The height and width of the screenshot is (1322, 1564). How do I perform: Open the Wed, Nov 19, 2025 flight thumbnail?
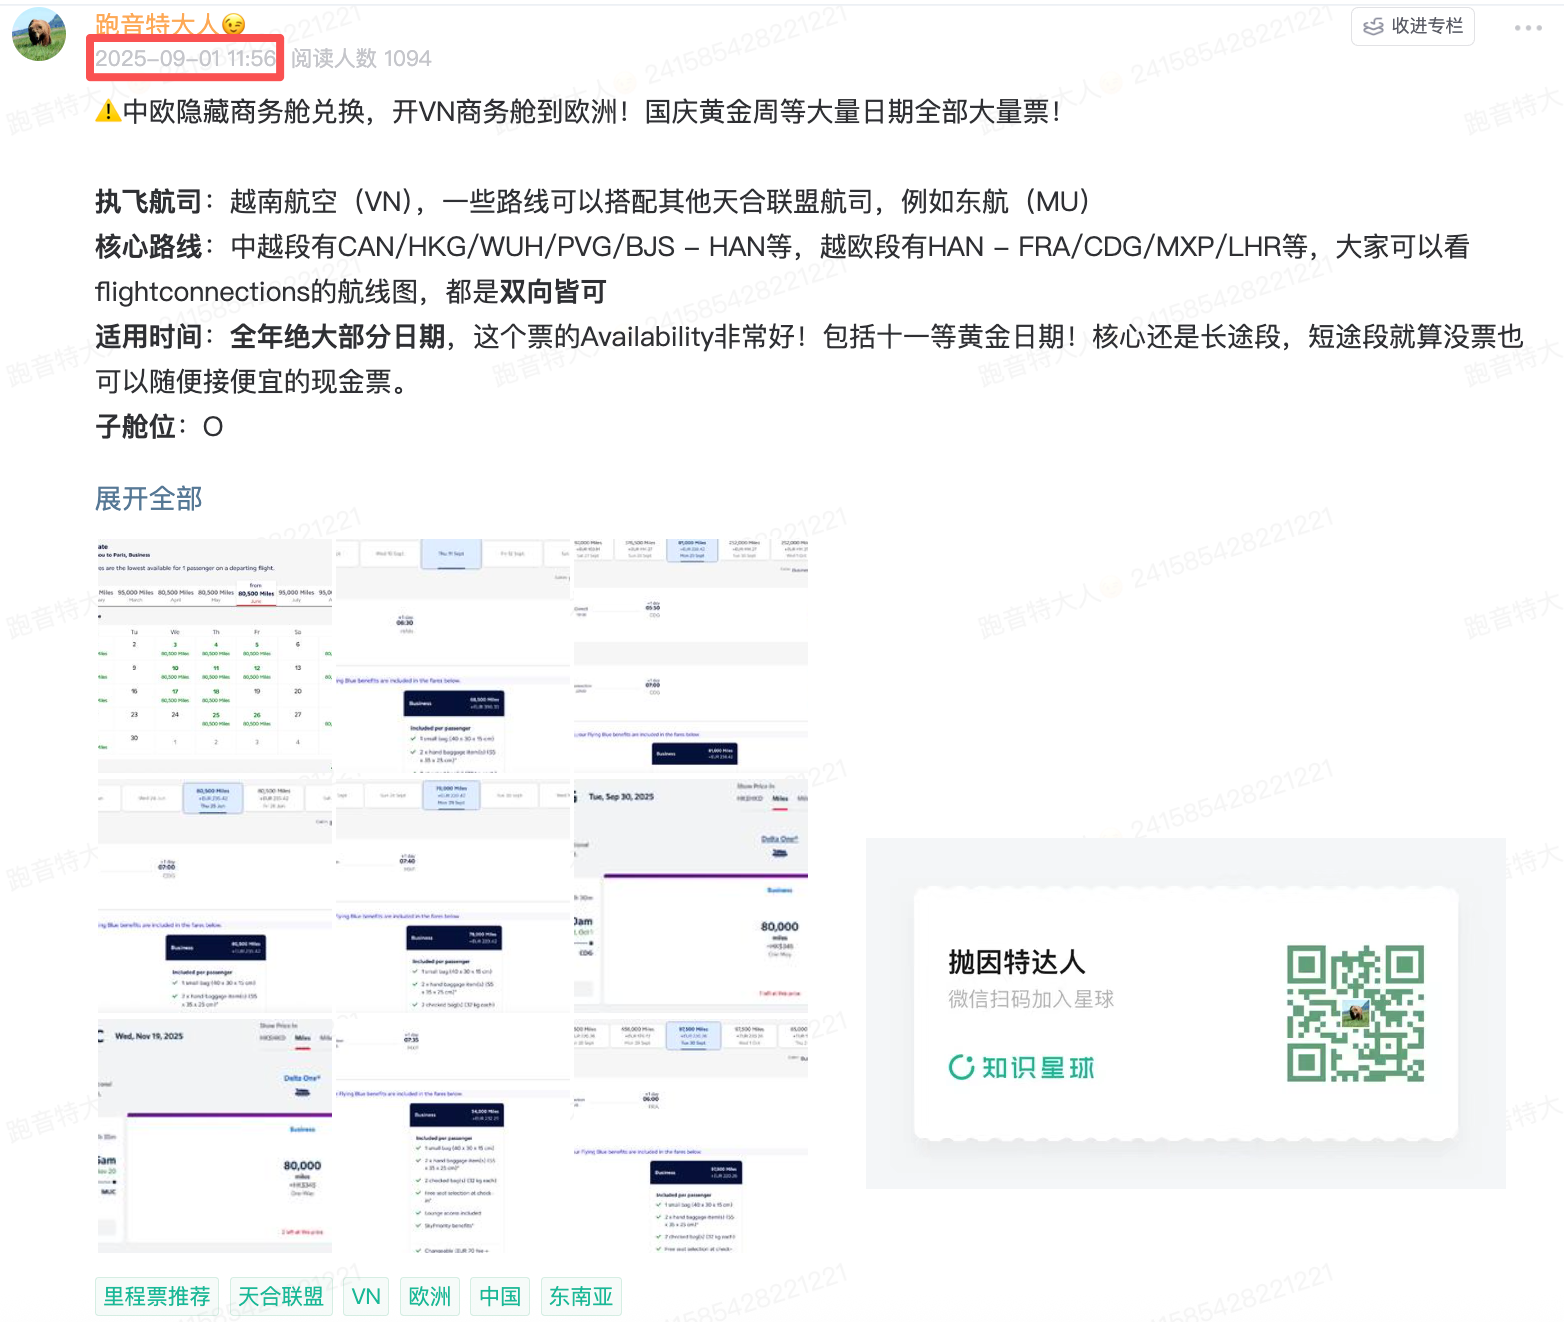[214, 1134]
